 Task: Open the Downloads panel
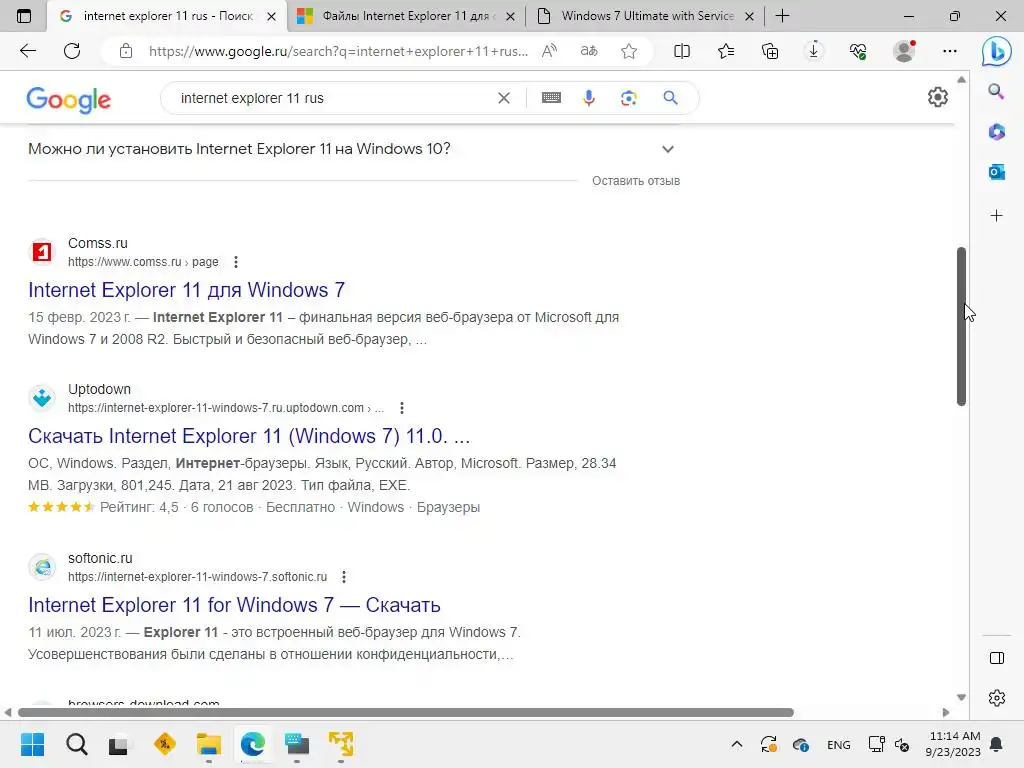point(814,51)
